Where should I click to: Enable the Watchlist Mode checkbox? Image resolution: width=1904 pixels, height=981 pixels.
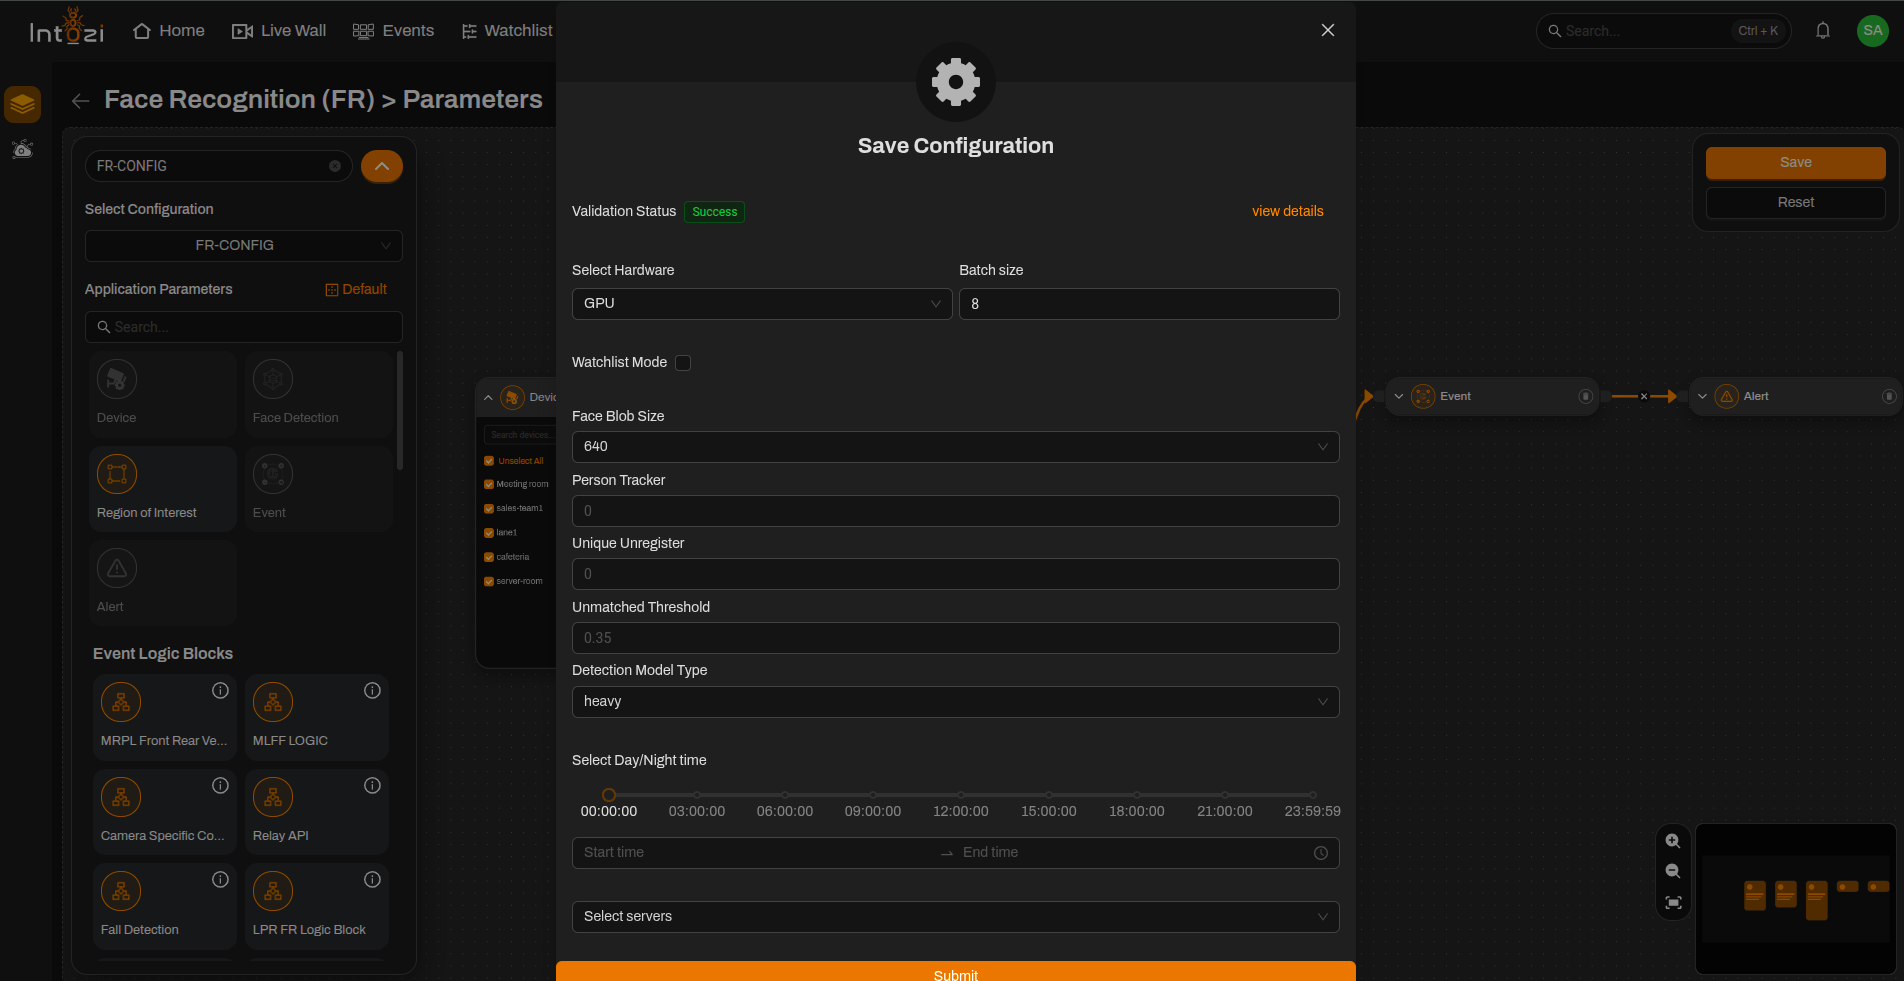(683, 363)
